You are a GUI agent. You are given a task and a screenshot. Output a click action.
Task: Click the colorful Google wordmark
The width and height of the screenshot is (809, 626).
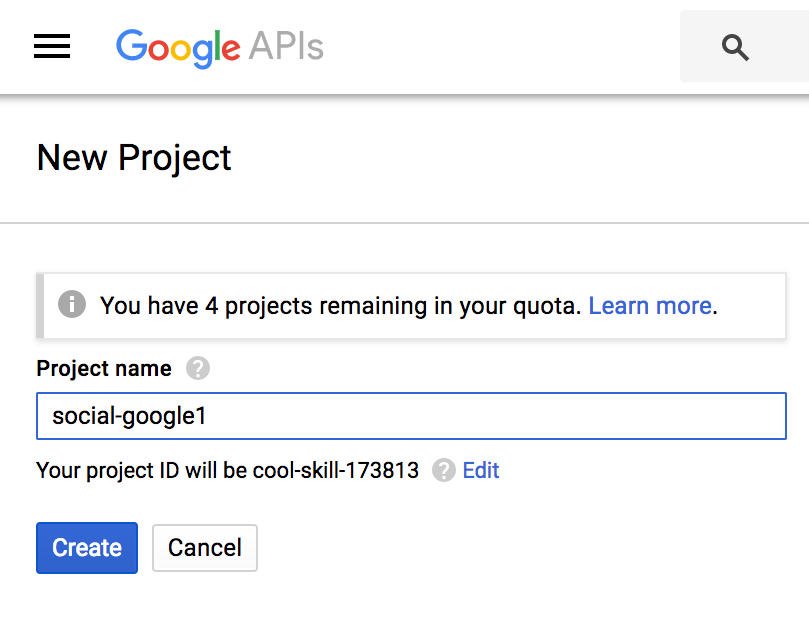point(178,48)
